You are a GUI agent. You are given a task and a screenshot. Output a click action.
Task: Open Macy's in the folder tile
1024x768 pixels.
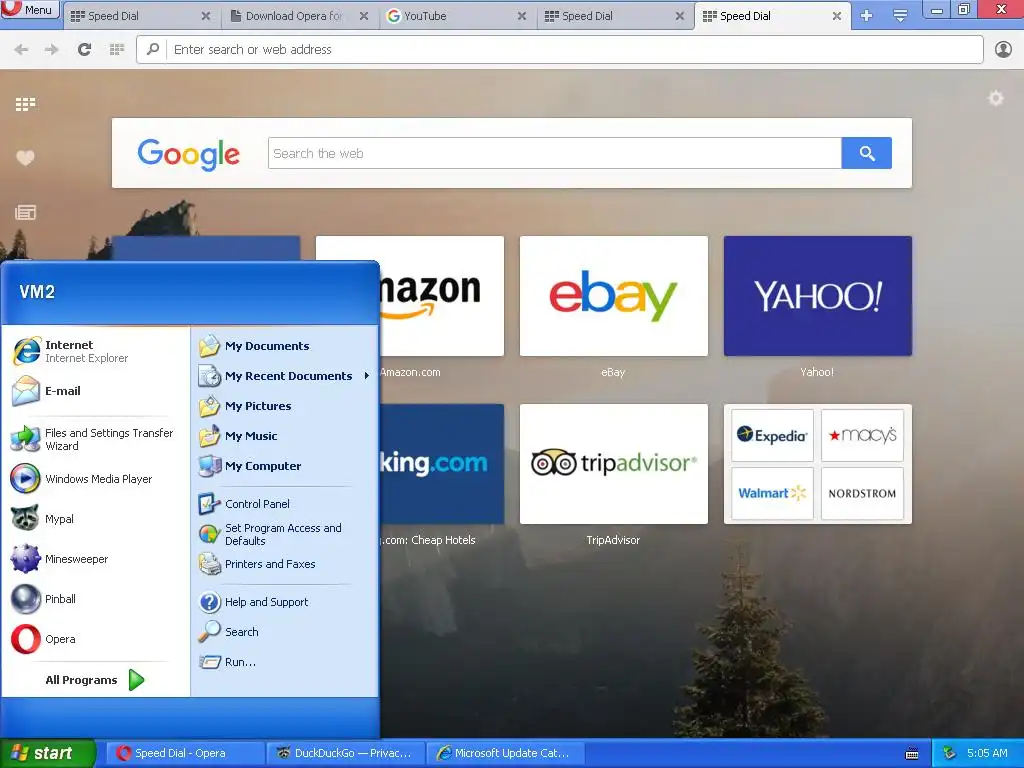click(862, 435)
